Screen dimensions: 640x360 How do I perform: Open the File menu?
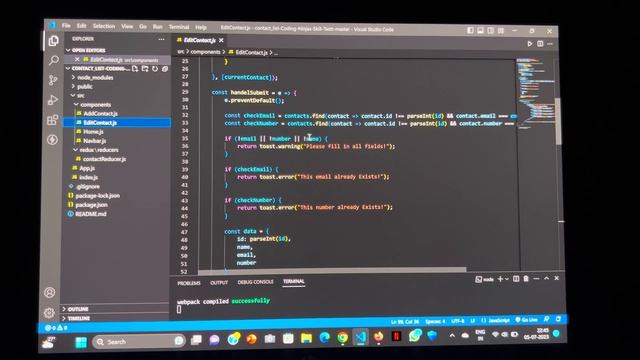point(66,25)
